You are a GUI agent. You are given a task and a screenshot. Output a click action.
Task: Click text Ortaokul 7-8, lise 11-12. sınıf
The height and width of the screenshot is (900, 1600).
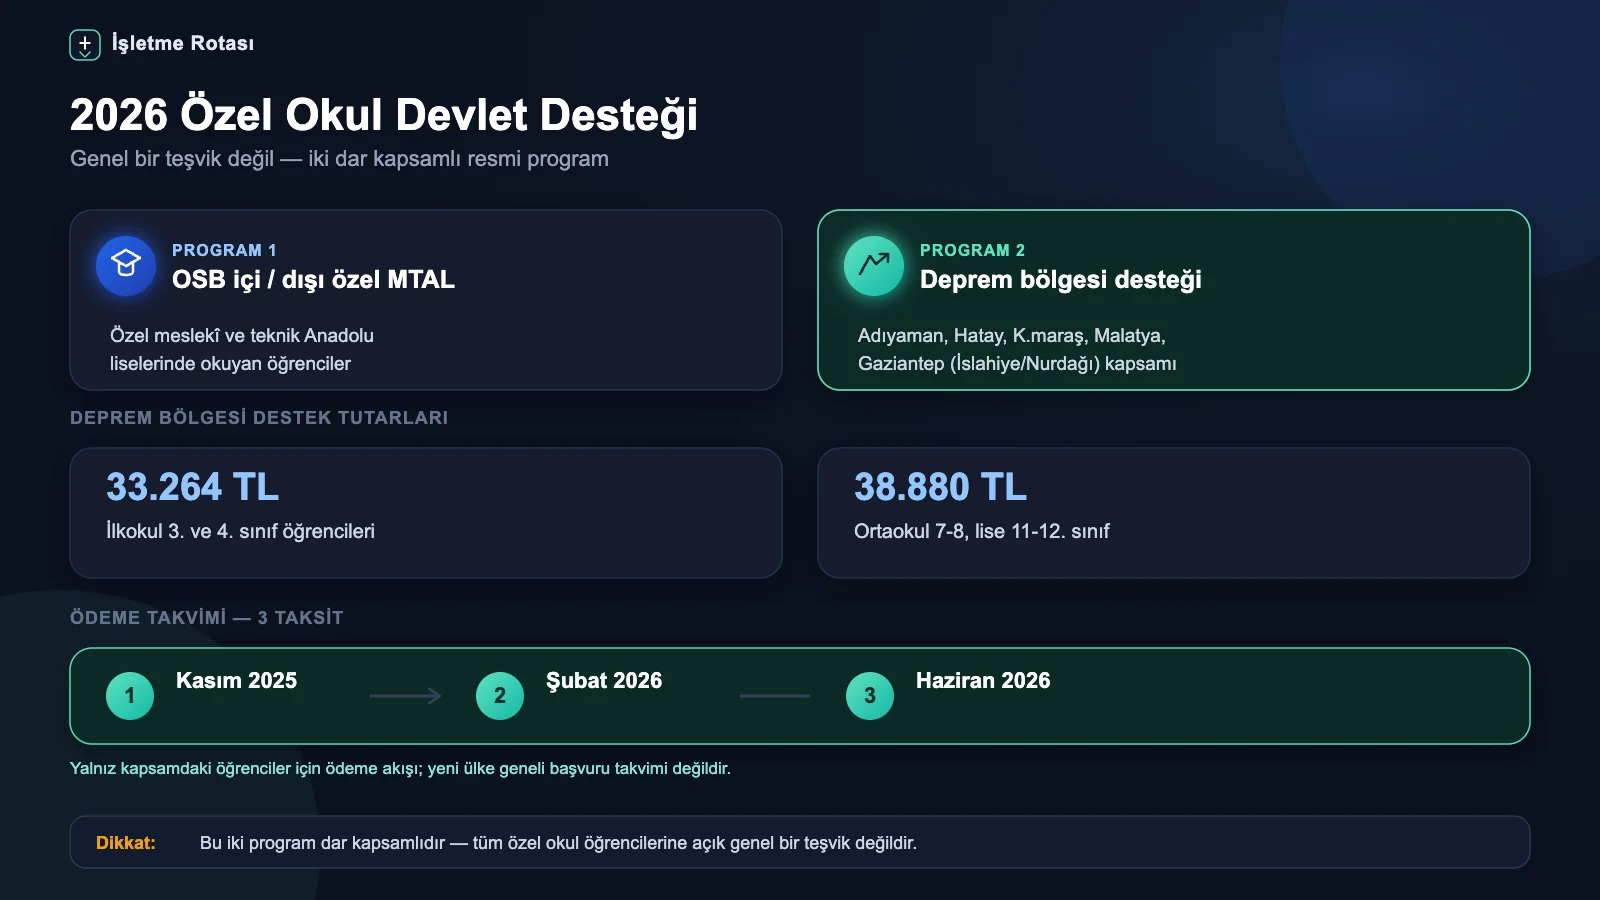click(982, 531)
